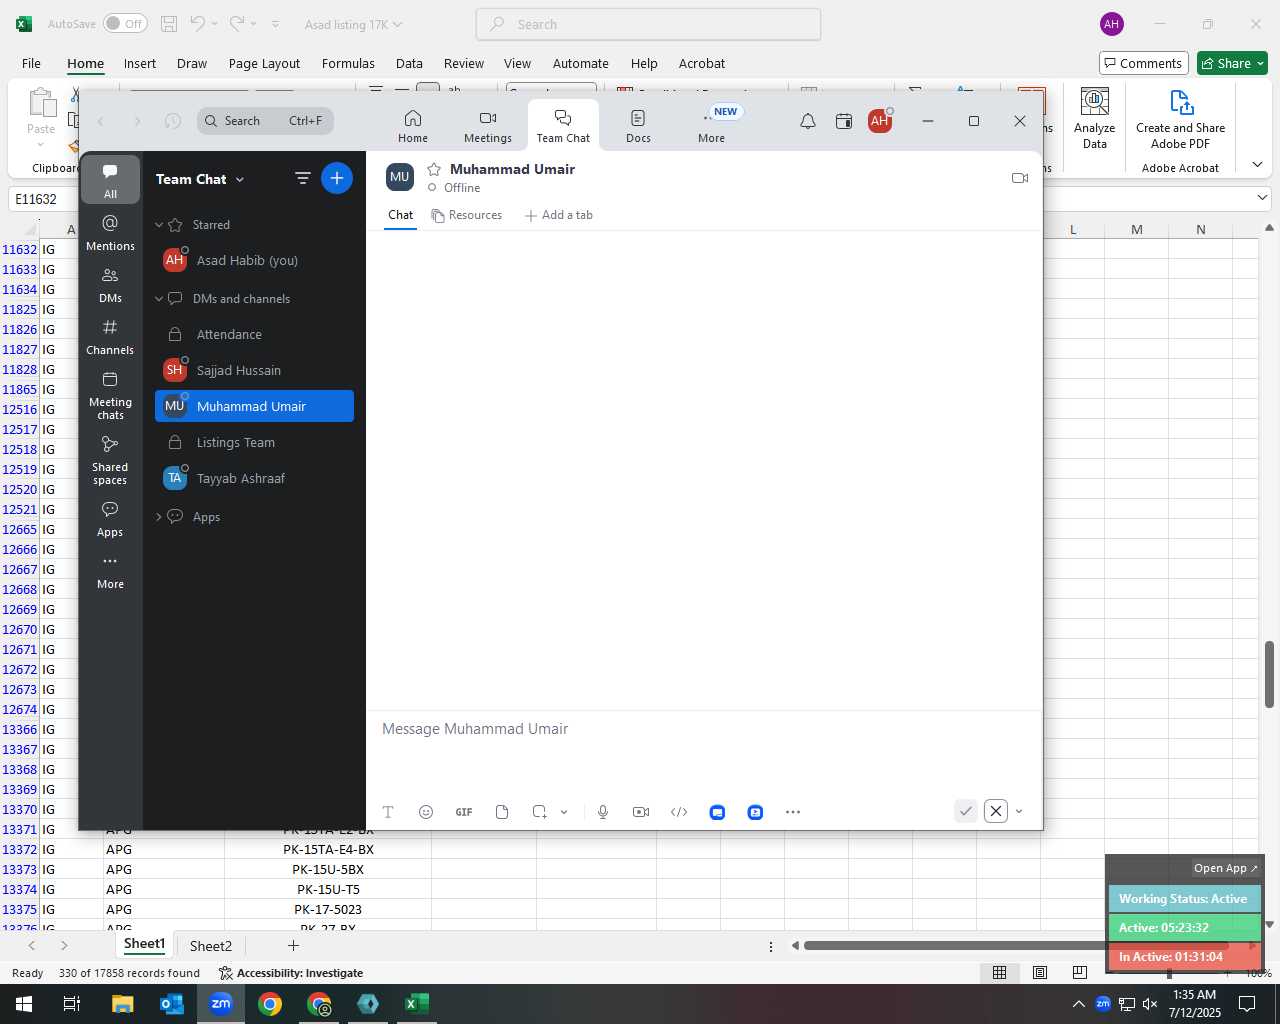Click Add a tab in chat

pyautogui.click(x=559, y=215)
